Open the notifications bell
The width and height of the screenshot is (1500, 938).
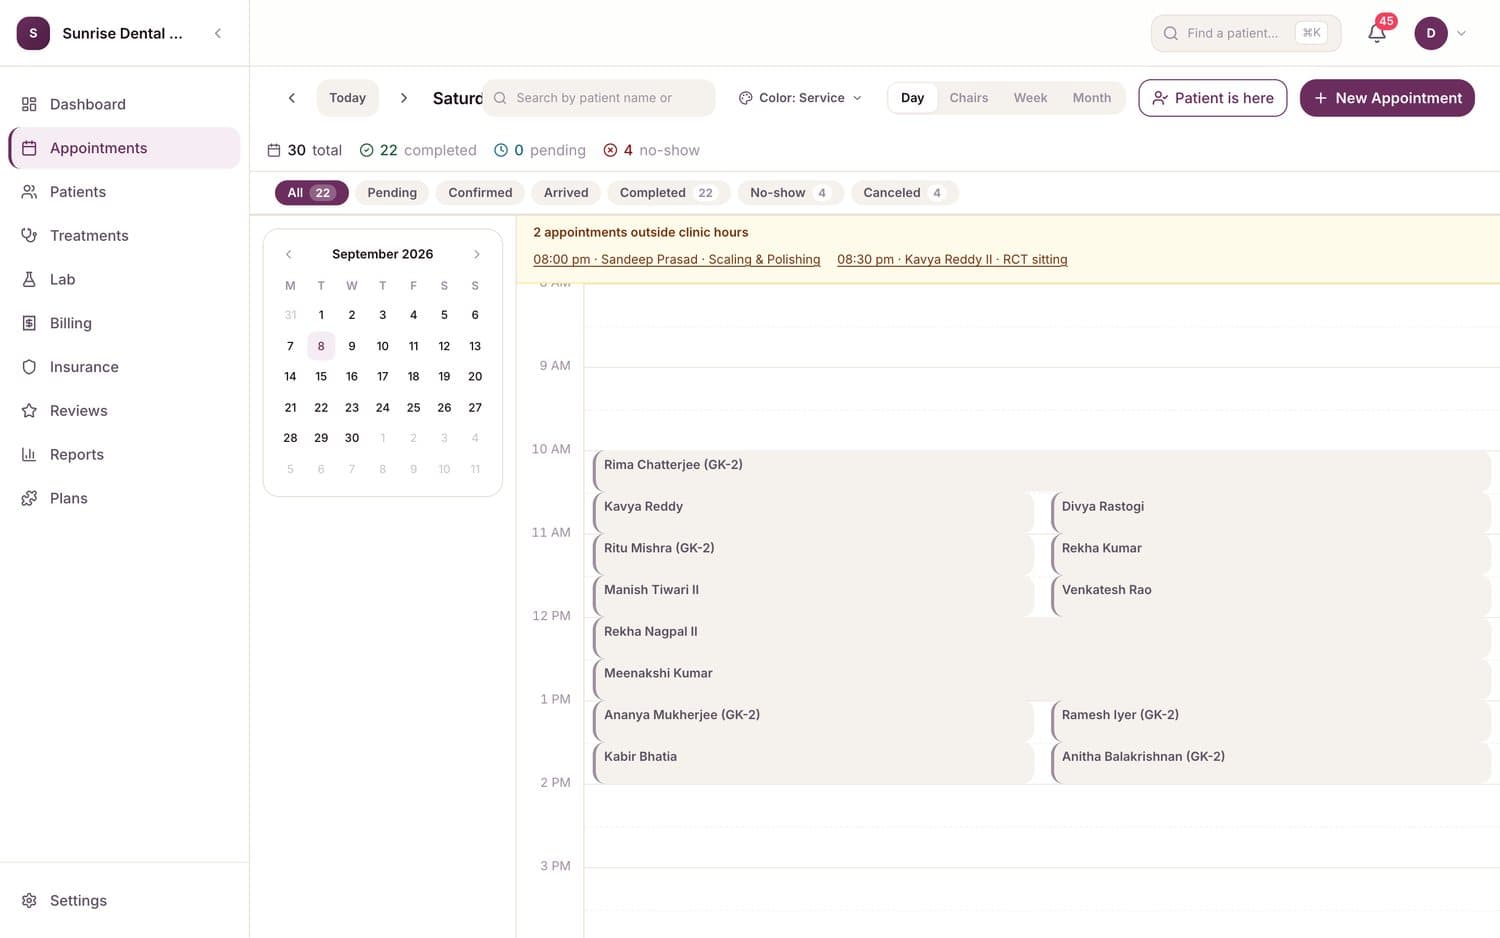coord(1377,33)
